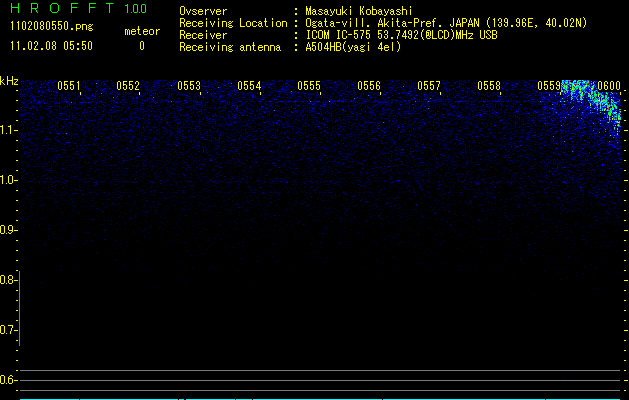
Task: Click the Receiving Location label
Action: pos(233,23)
